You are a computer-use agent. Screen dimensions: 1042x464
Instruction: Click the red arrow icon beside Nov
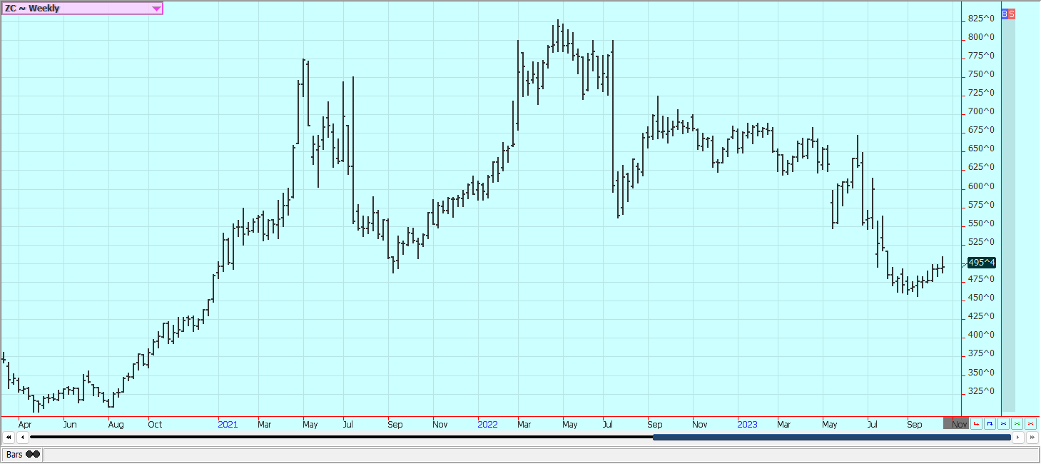coord(976,423)
